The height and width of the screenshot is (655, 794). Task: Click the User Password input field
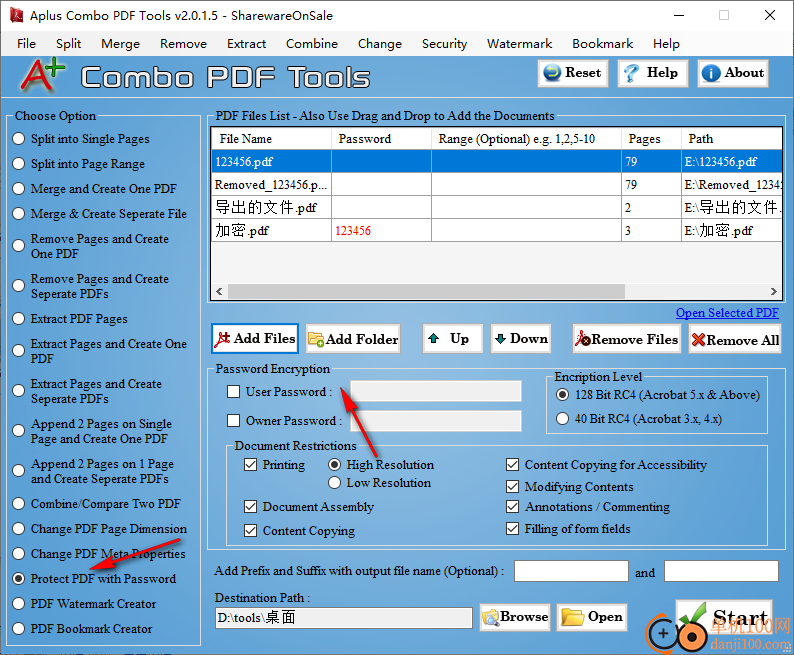tap(436, 391)
